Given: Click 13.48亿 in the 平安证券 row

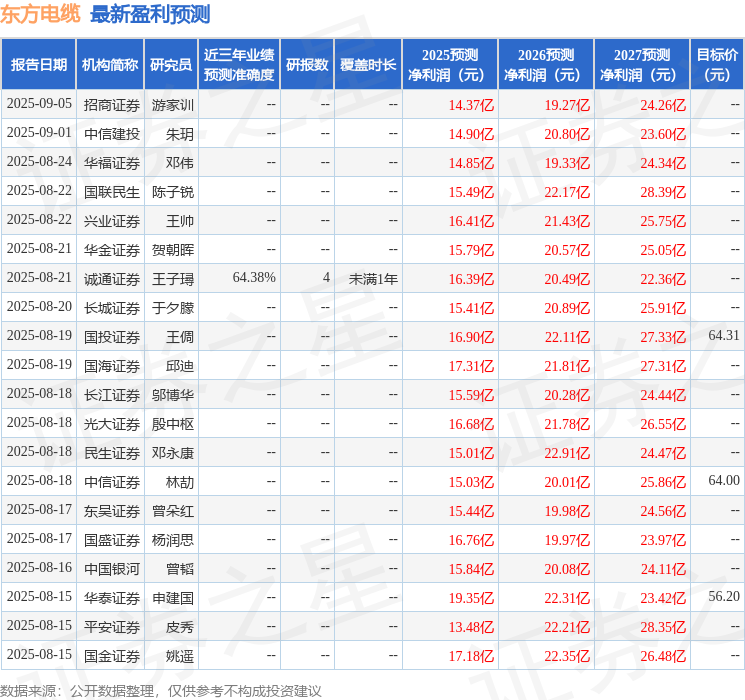Looking at the screenshot, I should [471, 626].
